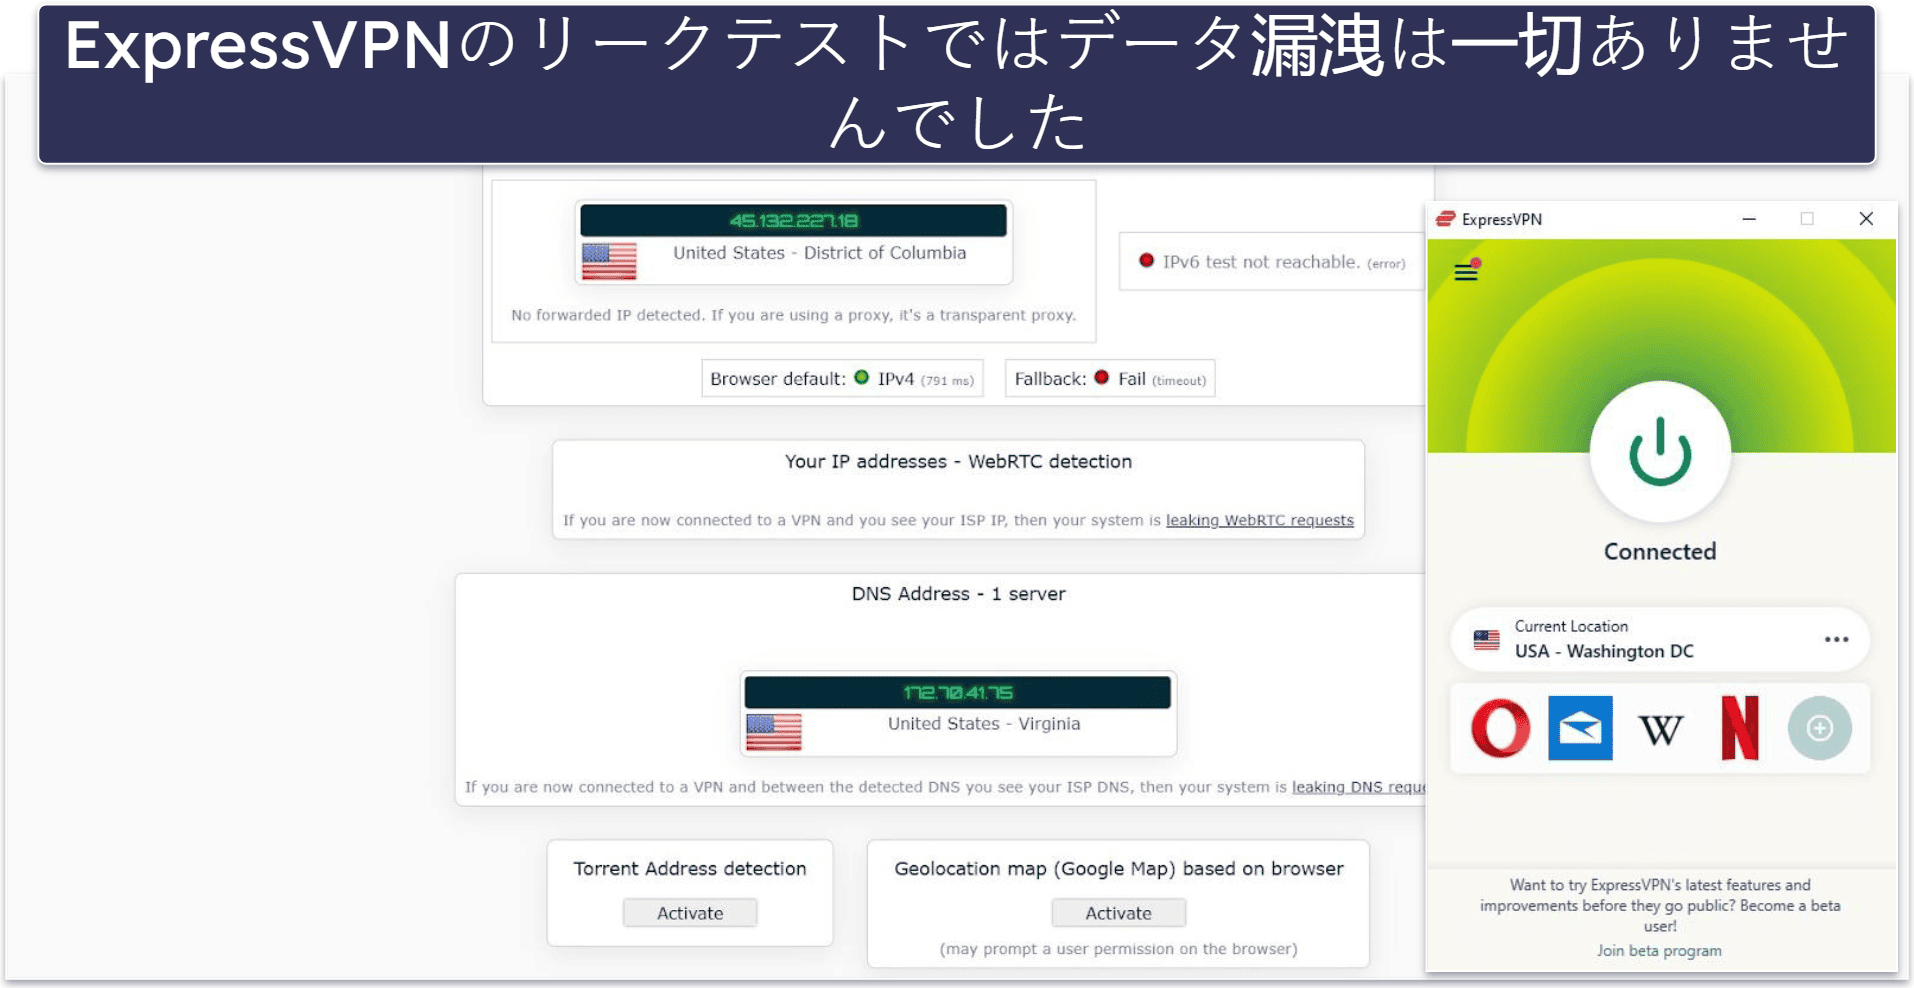1914x988 pixels.
Task: Click 'Browser default:' label text
Action: point(778,379)
